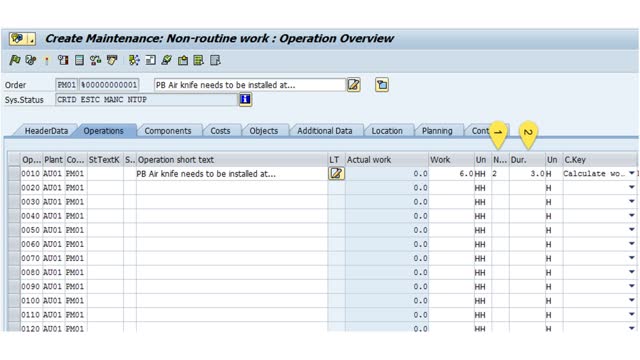The width and height of the screenshot is (640, 360).
Task: Click the small red pin toolbar icon
Action: point(47,60)
